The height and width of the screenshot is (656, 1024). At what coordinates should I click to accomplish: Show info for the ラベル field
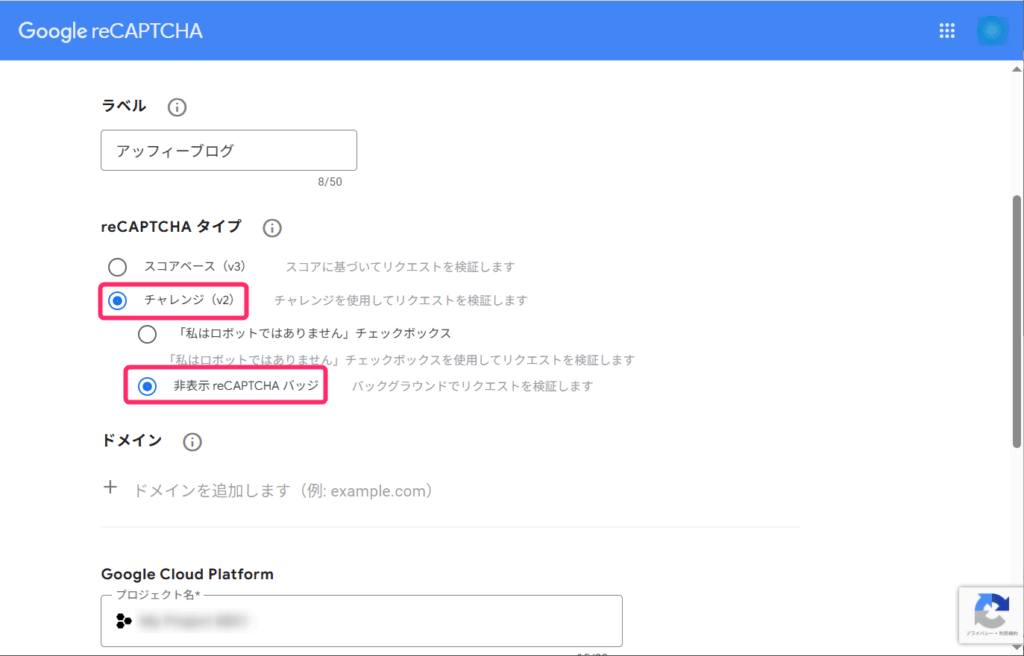pos(176,107)
